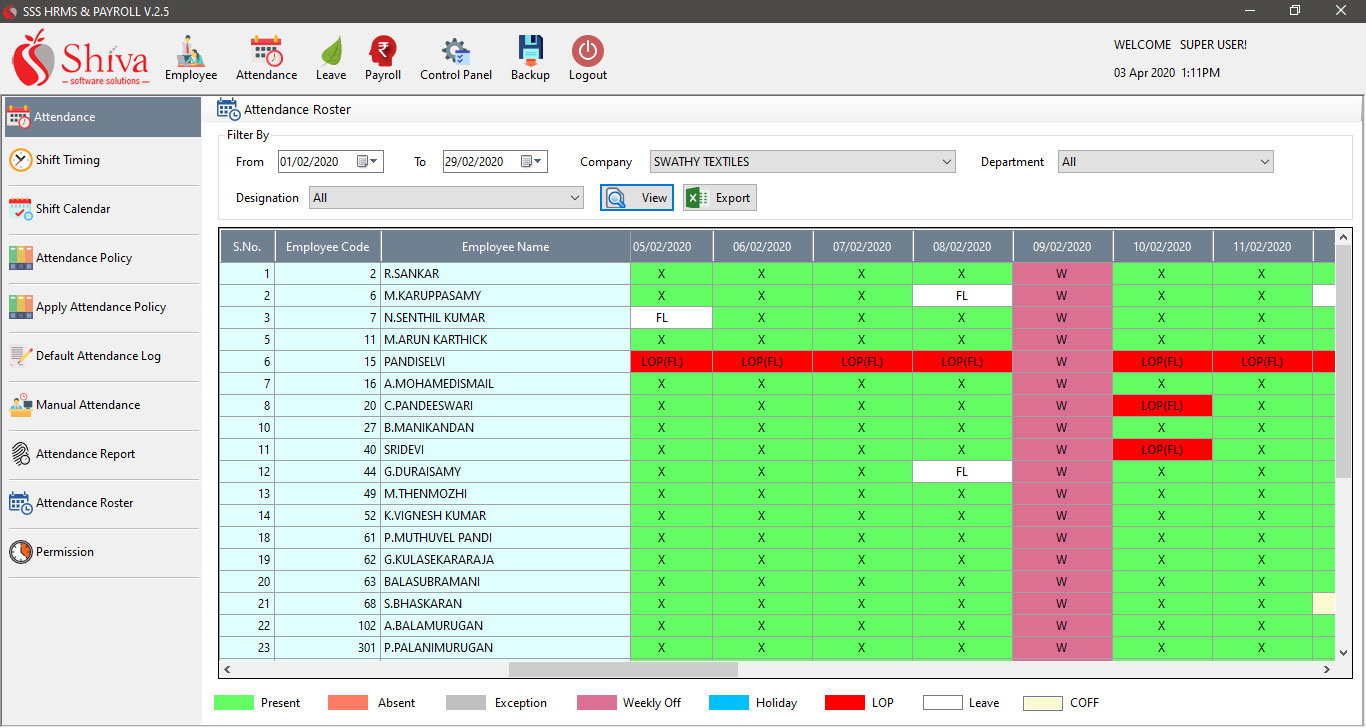The width and height of the screenshot is (1366, 728).
Task: Open Shift Timing in the sidebar
Action: click(x=67, y=160)
